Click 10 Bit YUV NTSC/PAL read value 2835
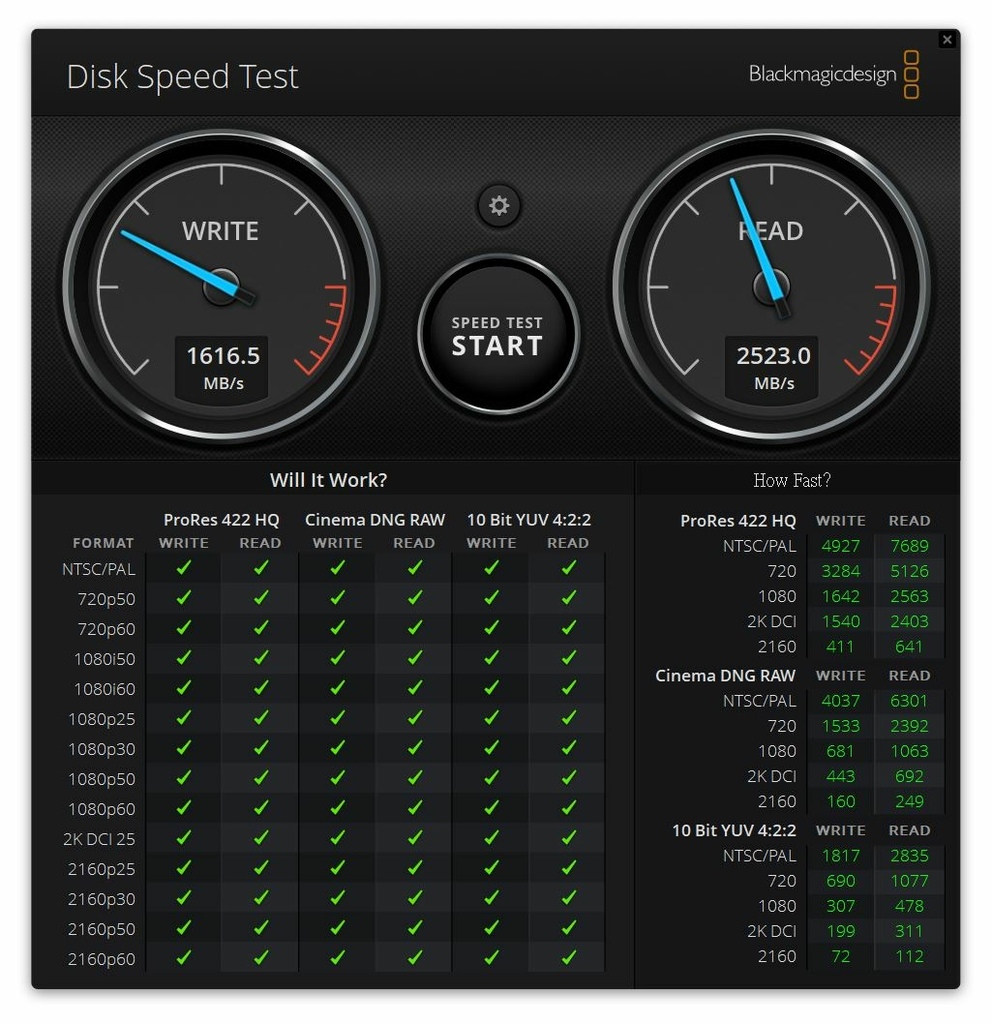This screenshot has height=1024, width=992. tap(909, 856)
